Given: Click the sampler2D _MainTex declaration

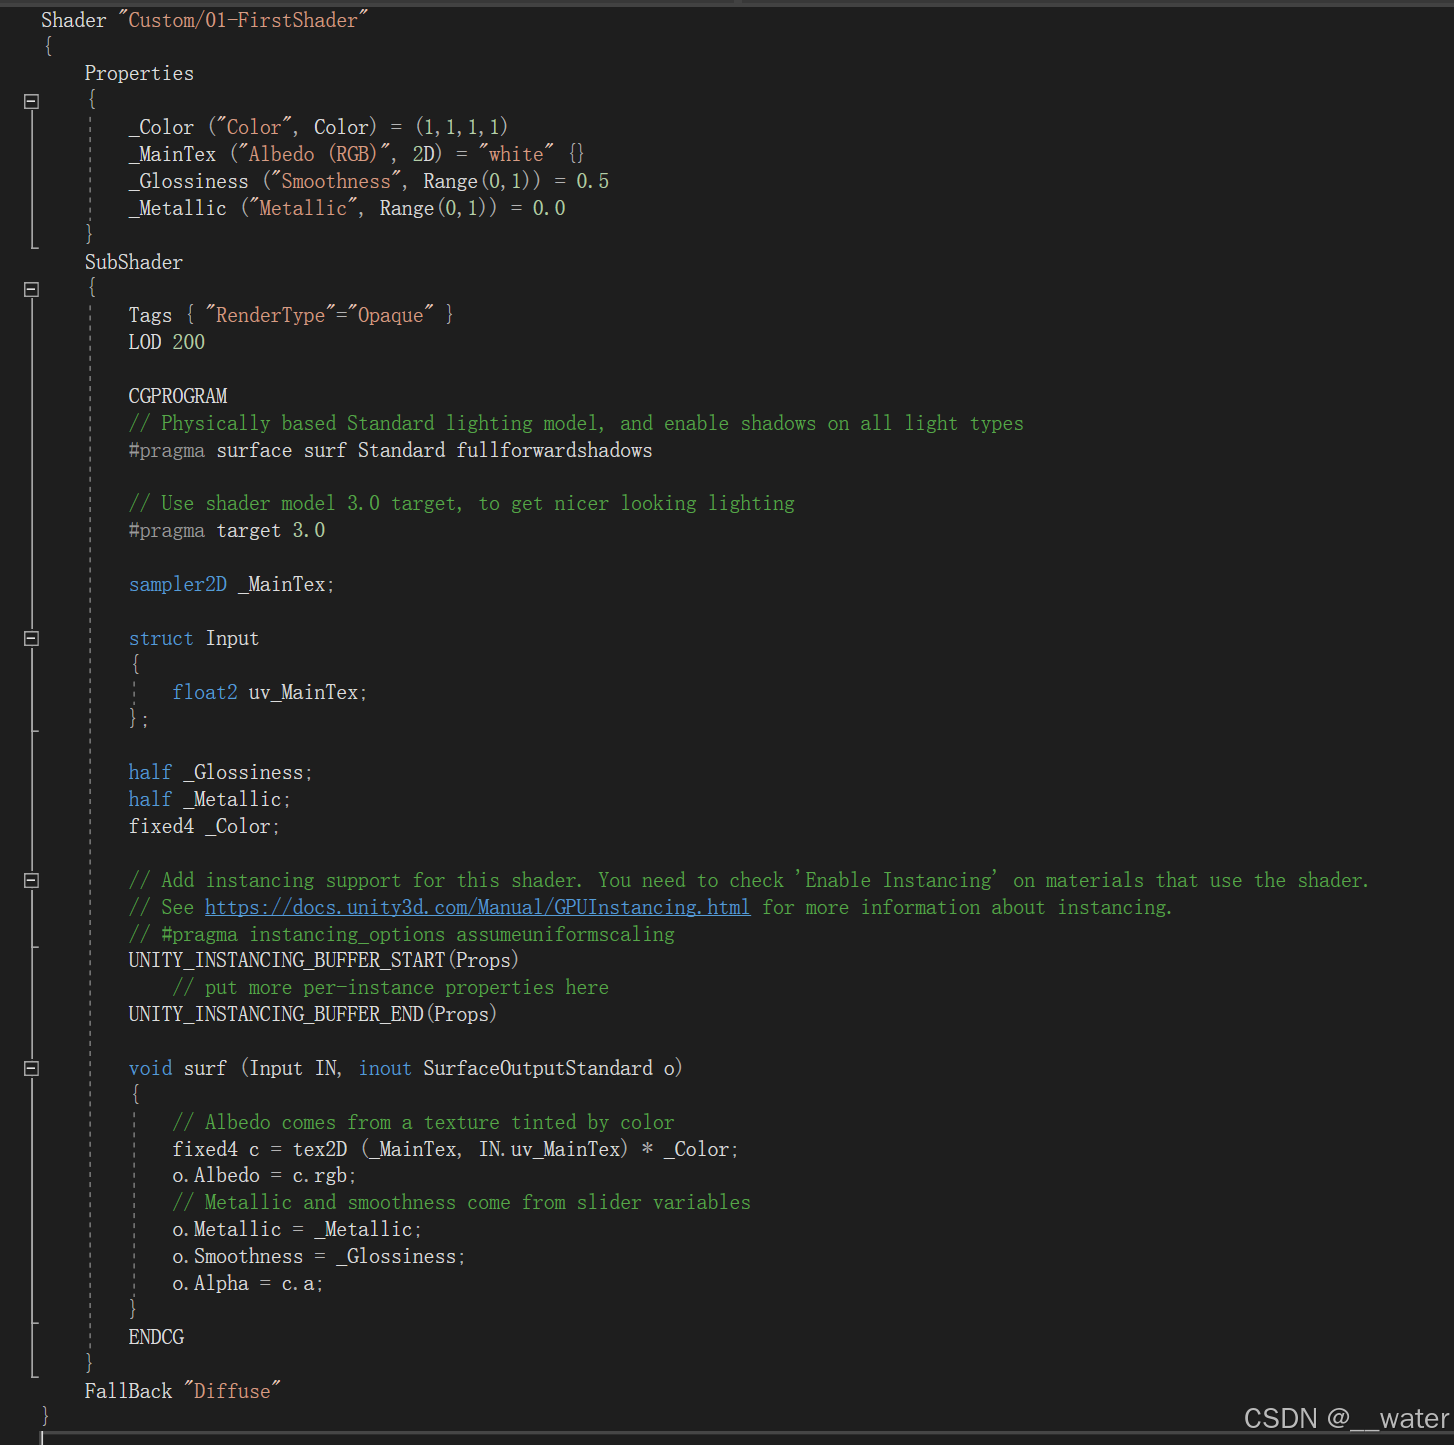Looking at the screenshot, I should (231, 584).
